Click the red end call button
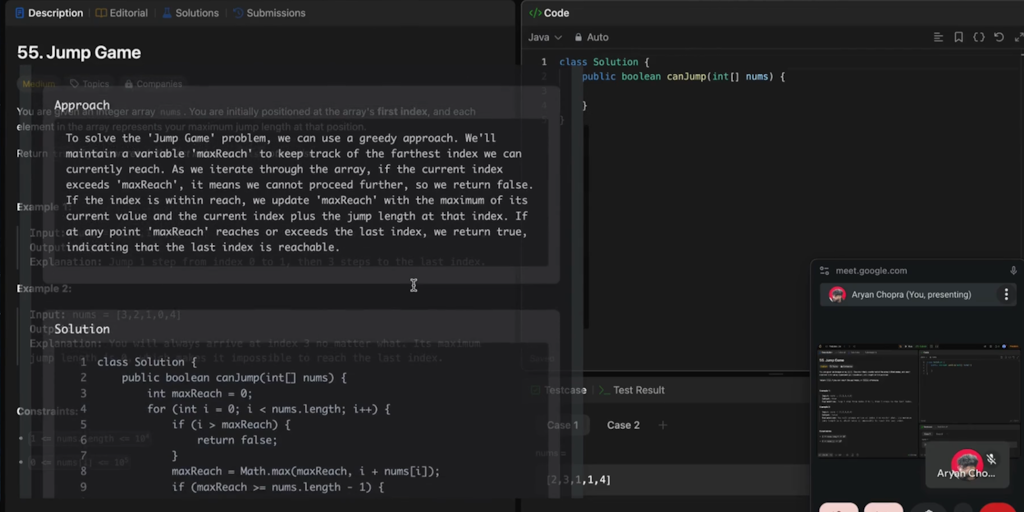 point(997,509)
